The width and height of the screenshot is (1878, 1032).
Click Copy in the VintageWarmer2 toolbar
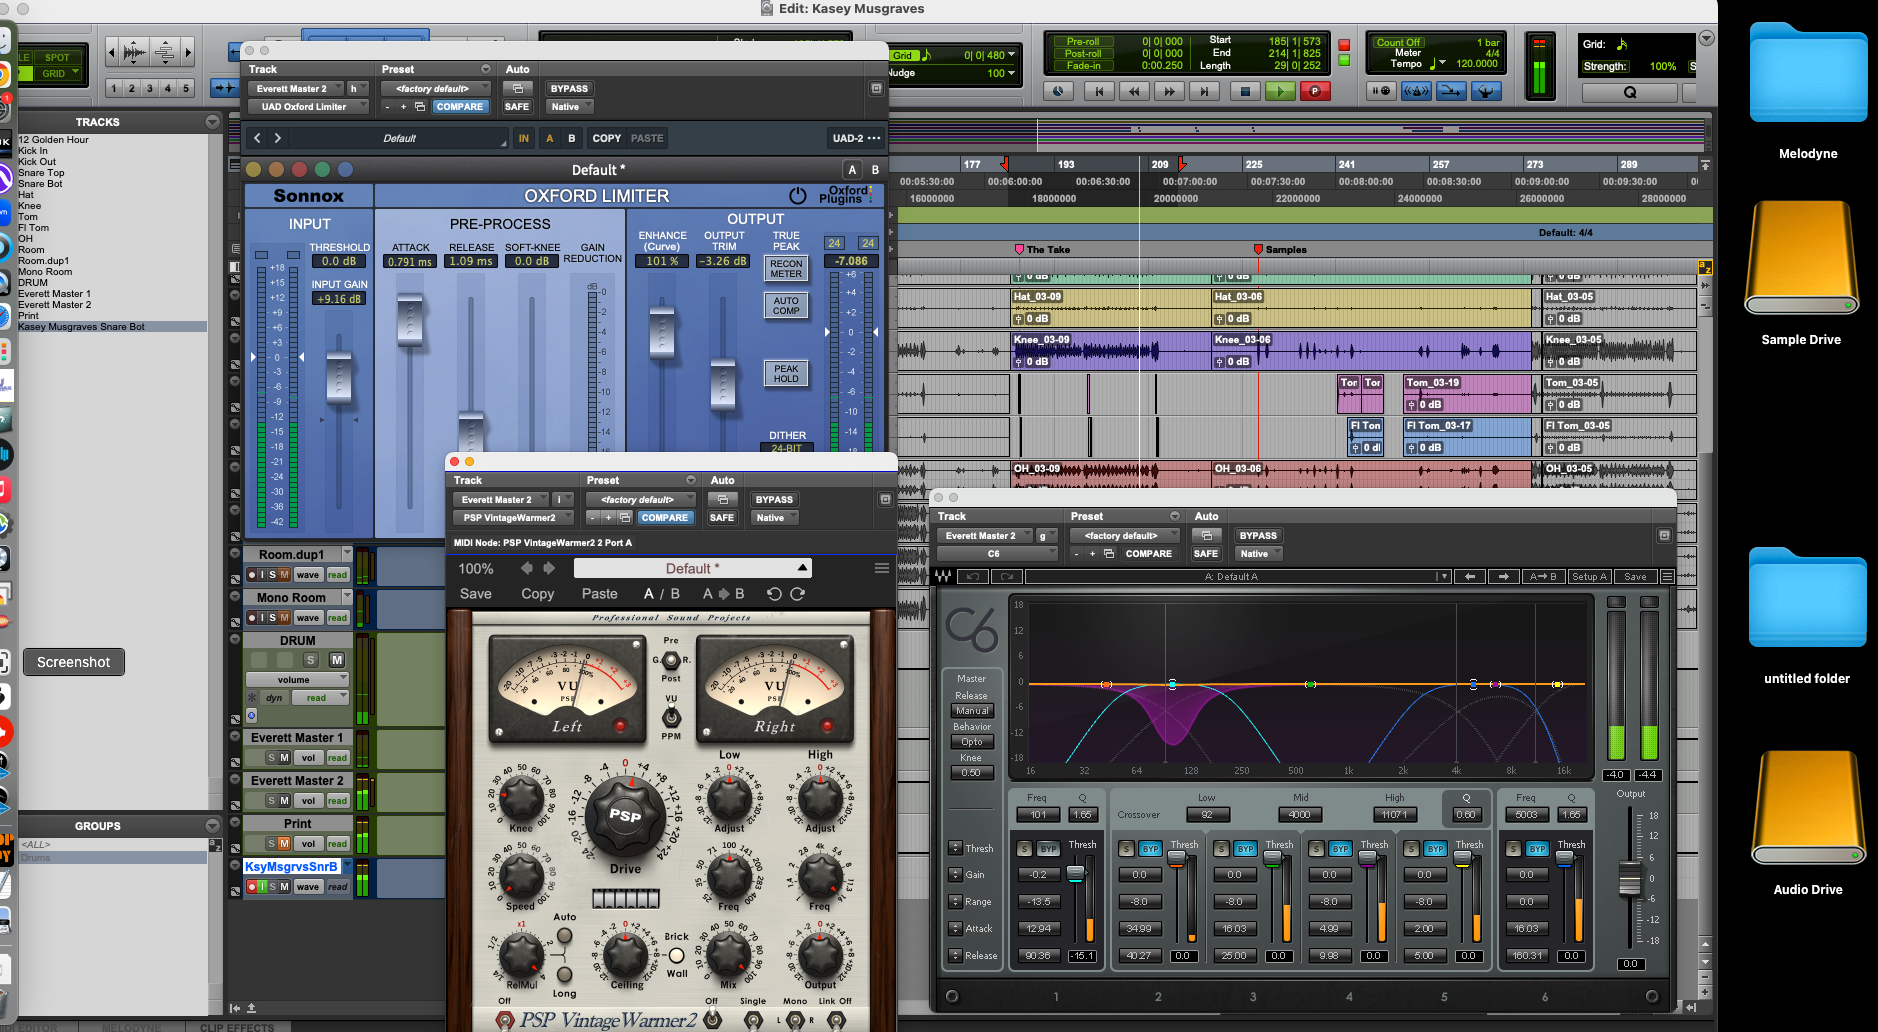pos(537,594)
